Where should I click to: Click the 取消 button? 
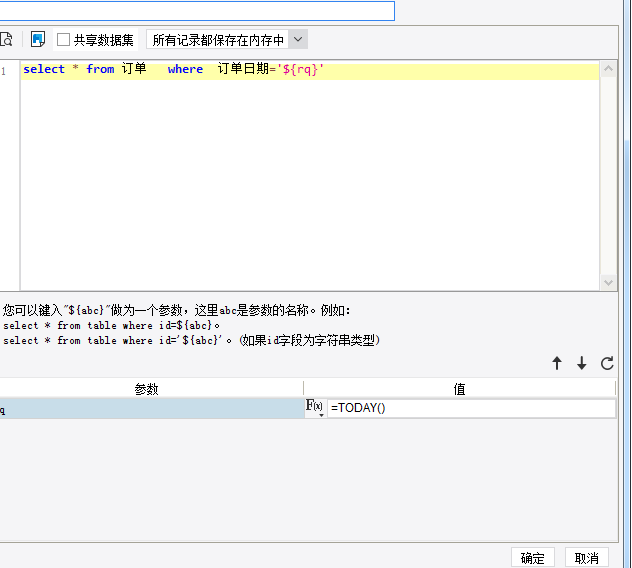586,558
